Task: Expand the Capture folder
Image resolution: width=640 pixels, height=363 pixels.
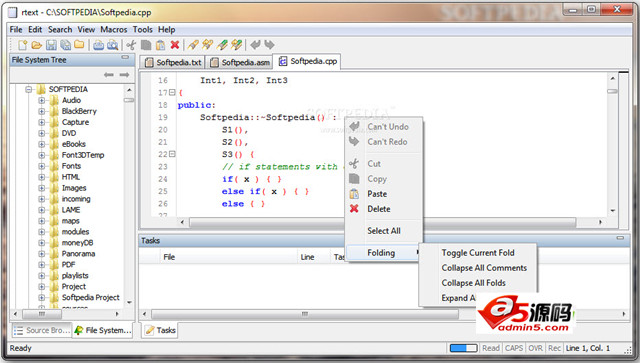Action: coord(42,122)
